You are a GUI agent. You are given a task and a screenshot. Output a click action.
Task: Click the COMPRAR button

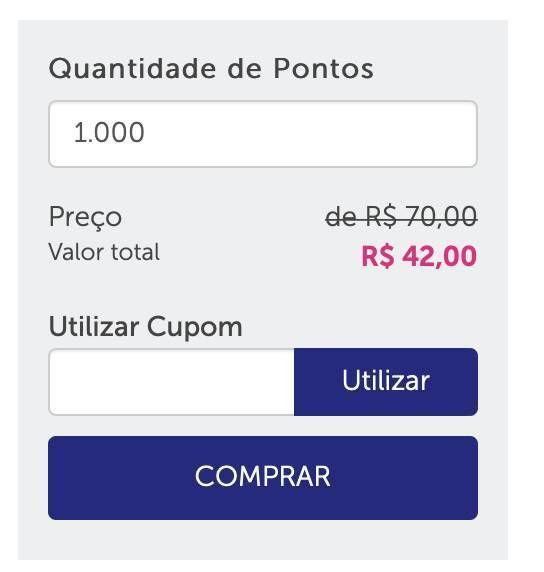coord(263,478)
